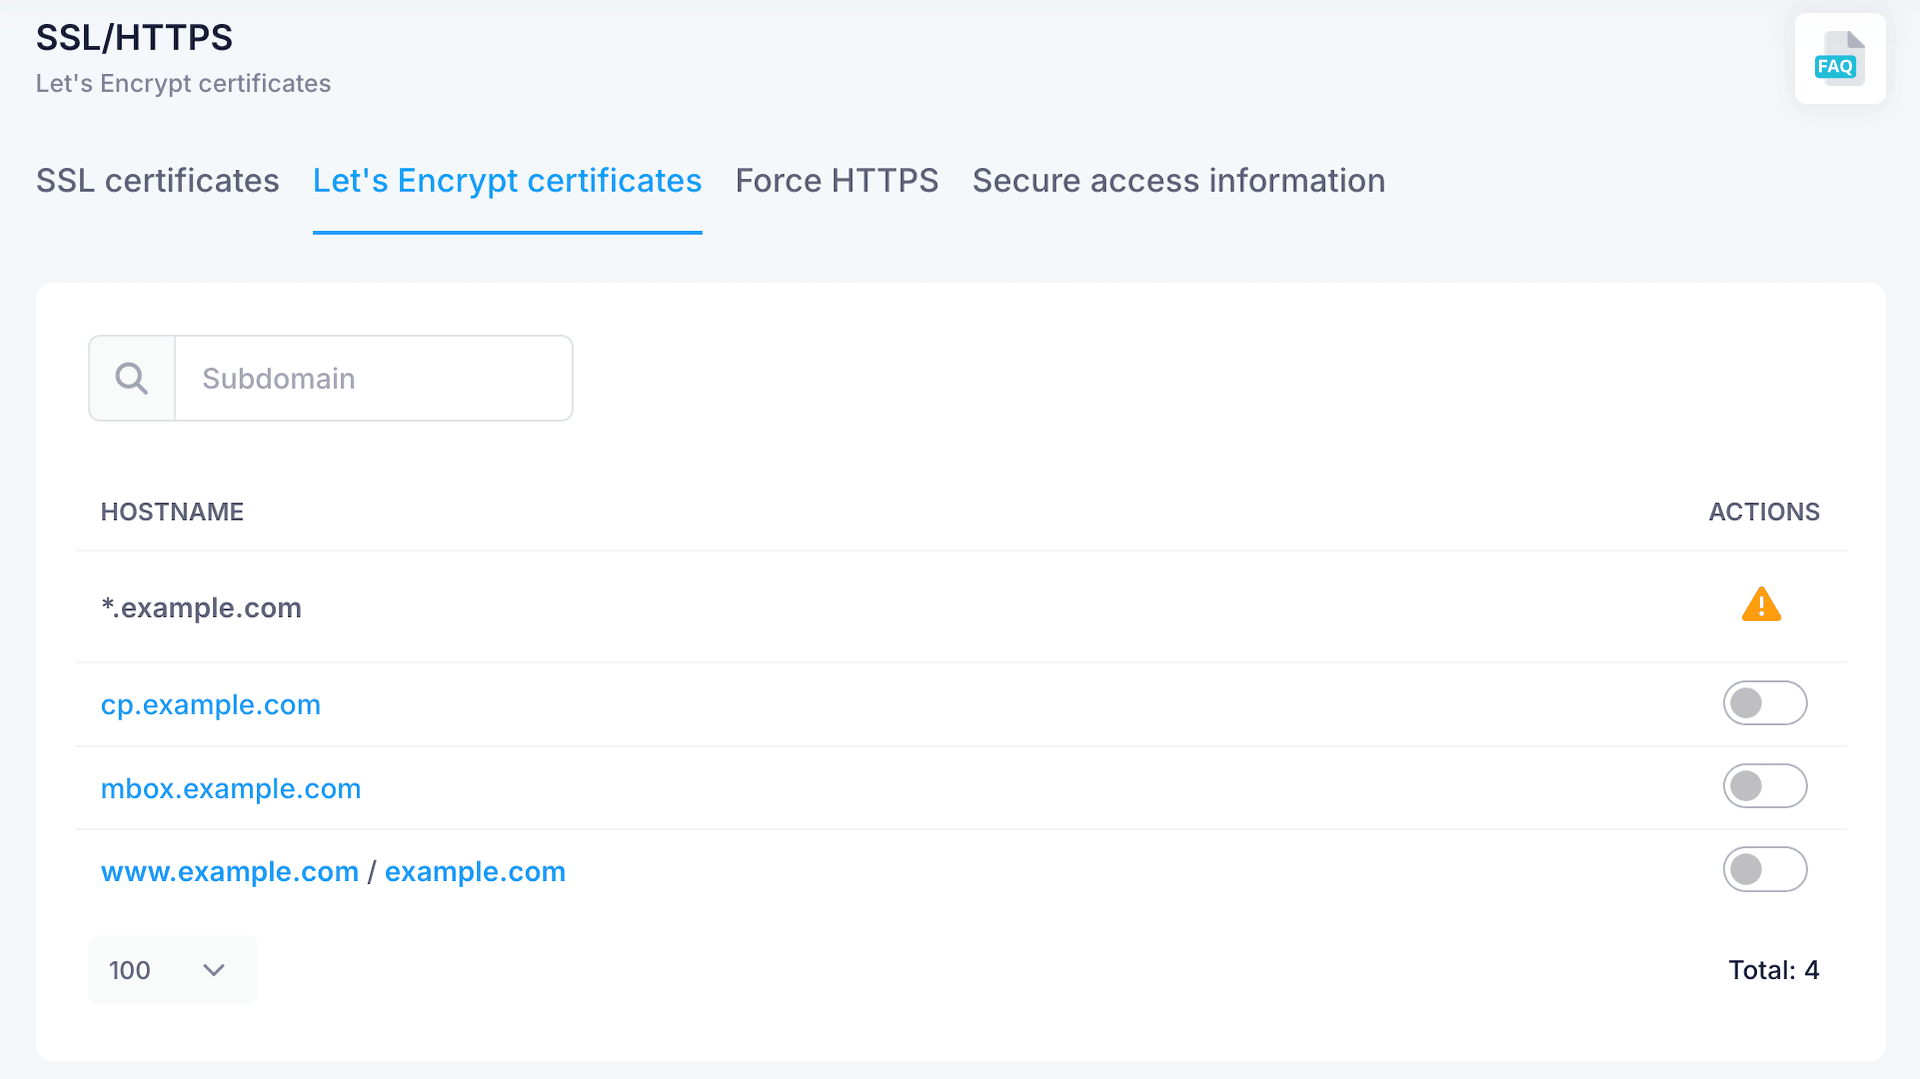
Task: Toggle certificate switch for mbox.example.com
Action: click(1764, 786)
